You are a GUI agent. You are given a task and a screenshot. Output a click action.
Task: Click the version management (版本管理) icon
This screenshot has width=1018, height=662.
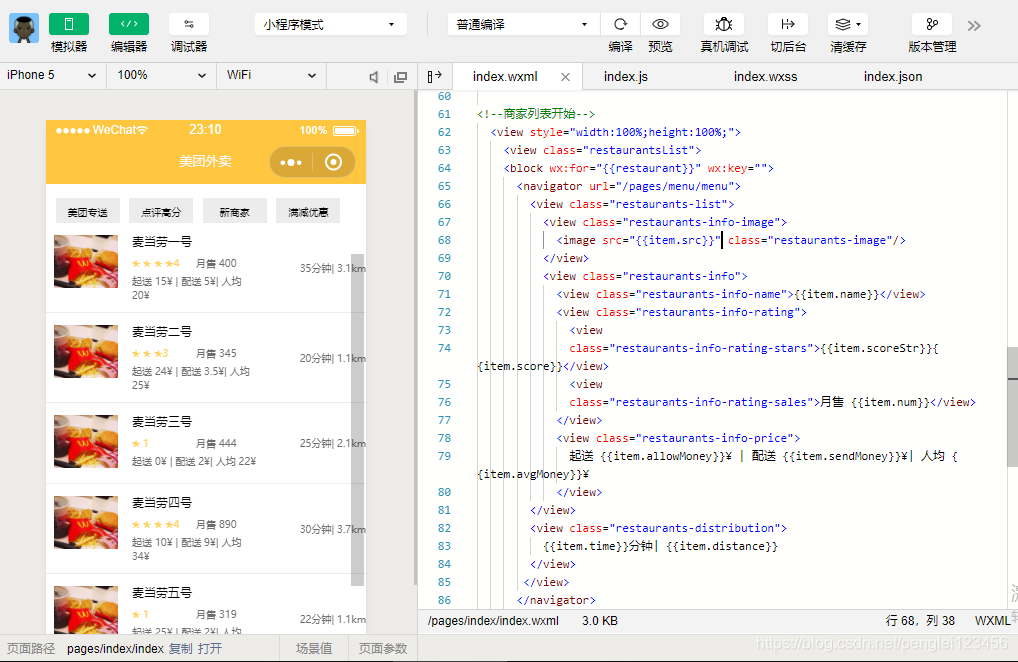tap(932, 25)
